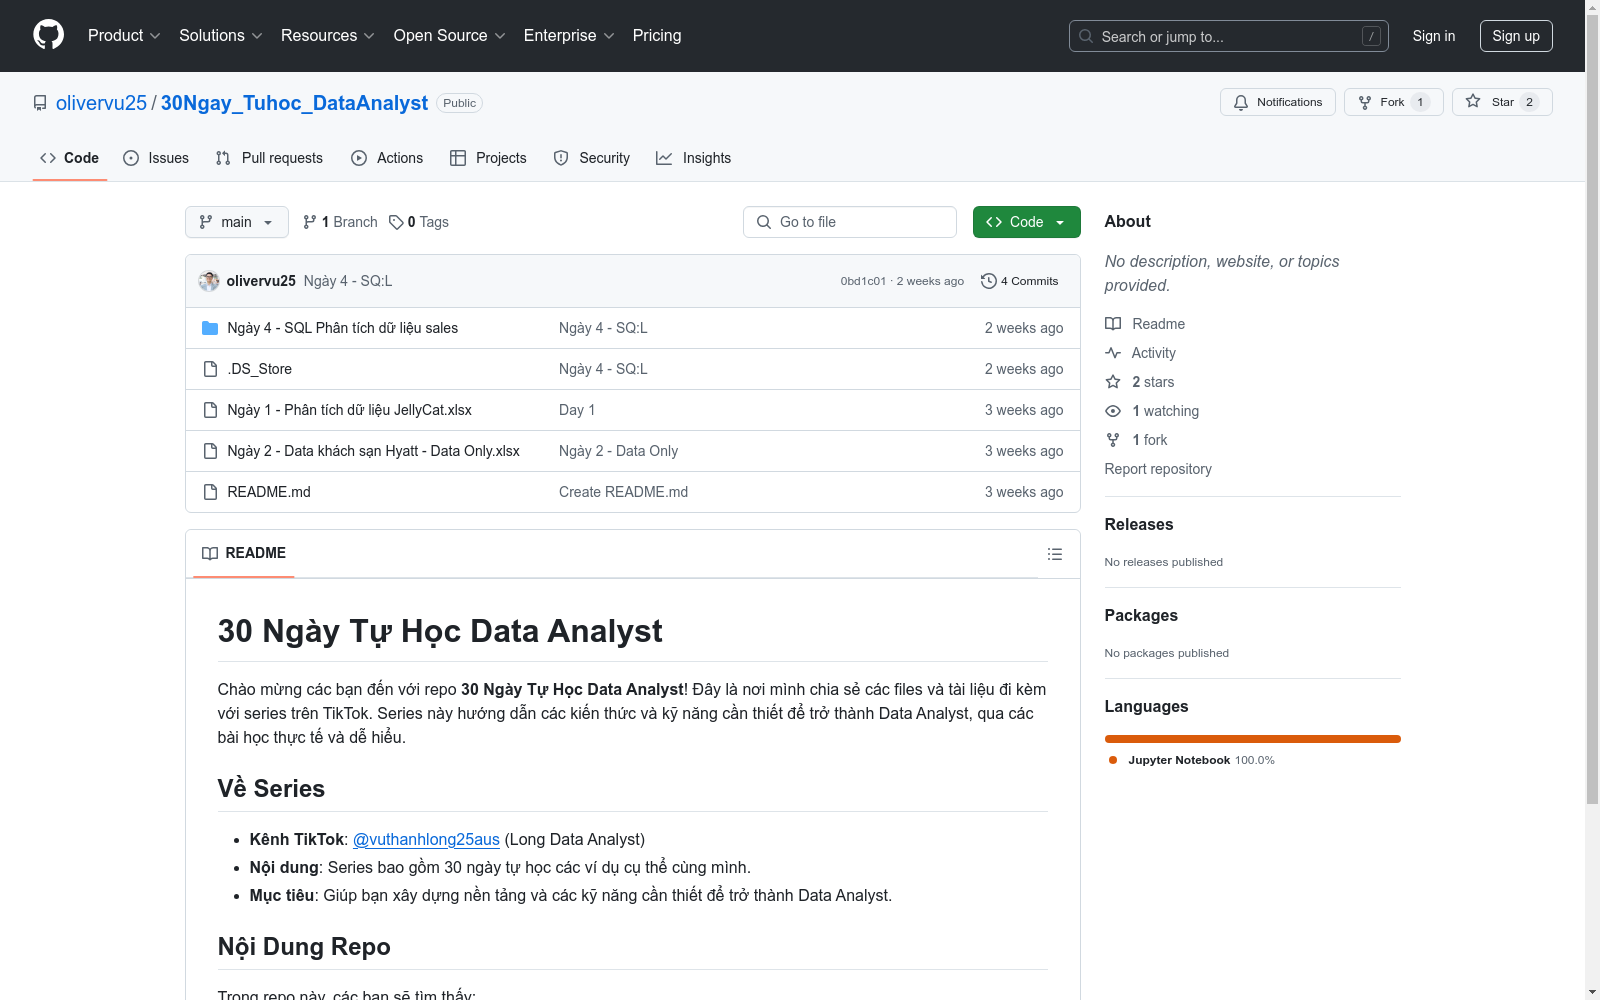Click the Sign in link
Viewport: 1600px width, 1000px height.
tap(1434, 36)
